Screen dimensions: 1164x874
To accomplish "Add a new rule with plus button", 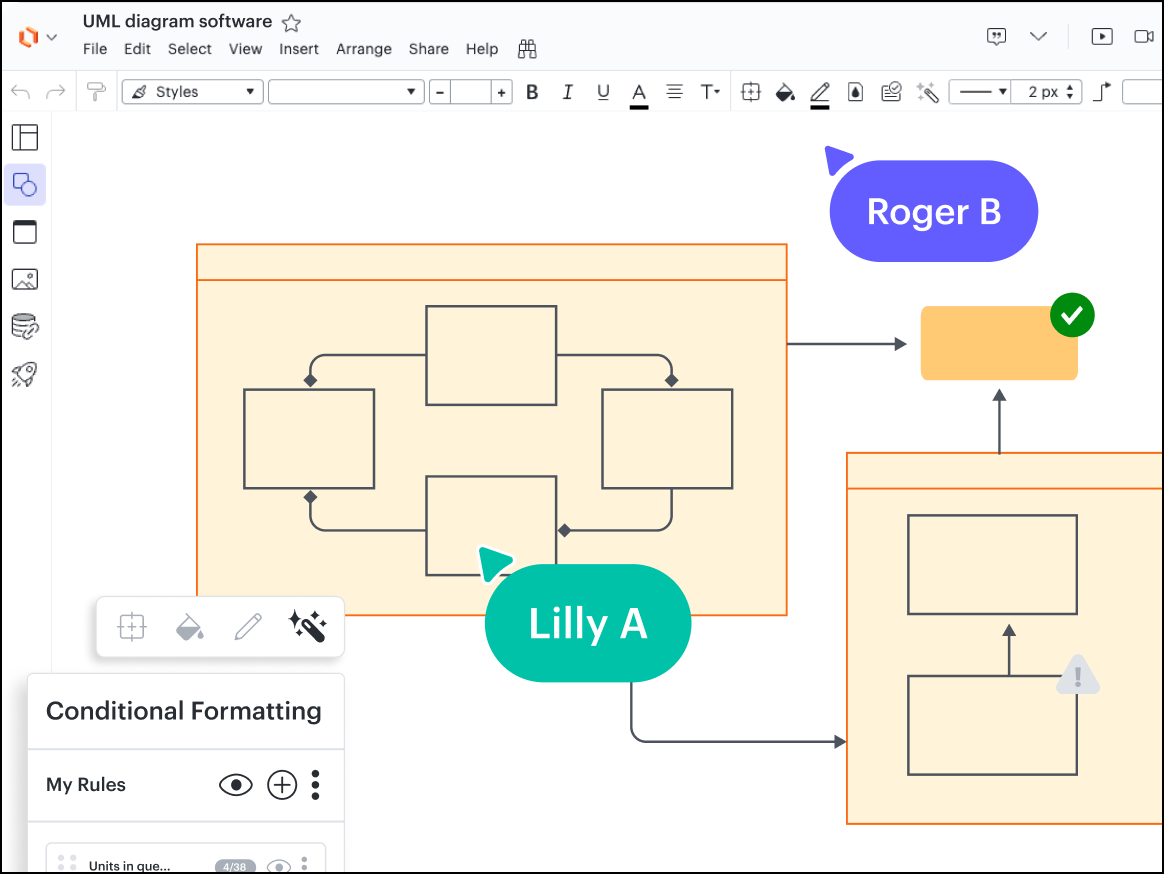I will coord(282,785).
